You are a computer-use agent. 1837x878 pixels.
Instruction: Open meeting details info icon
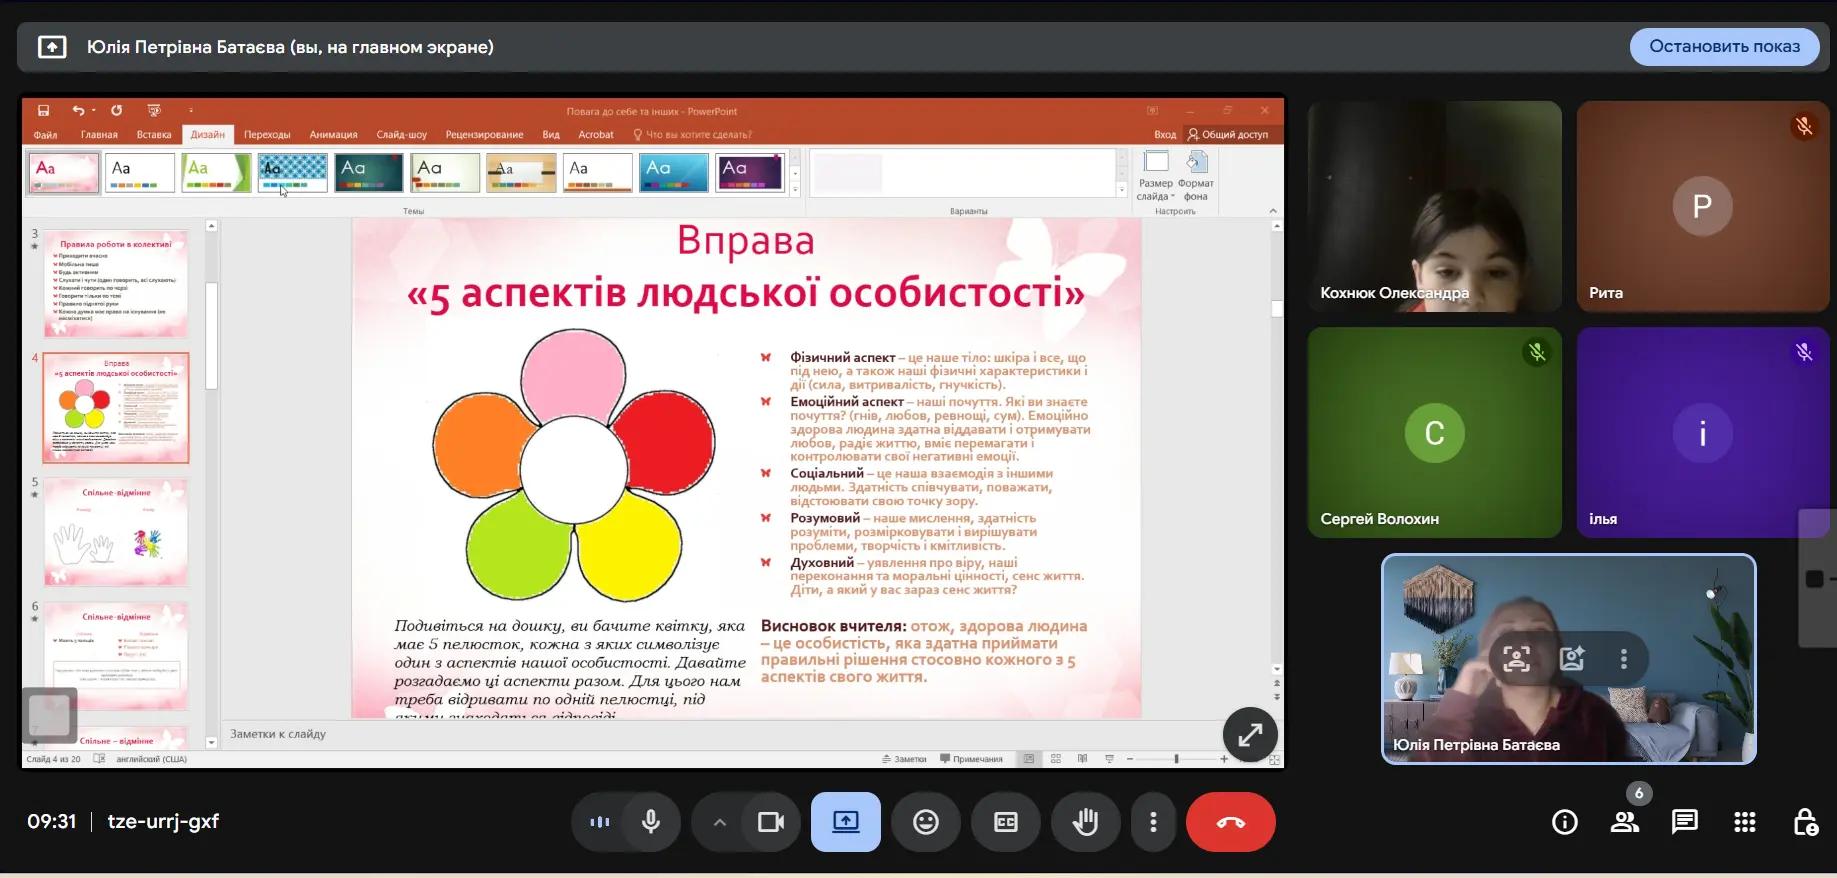coord(1564,822)
